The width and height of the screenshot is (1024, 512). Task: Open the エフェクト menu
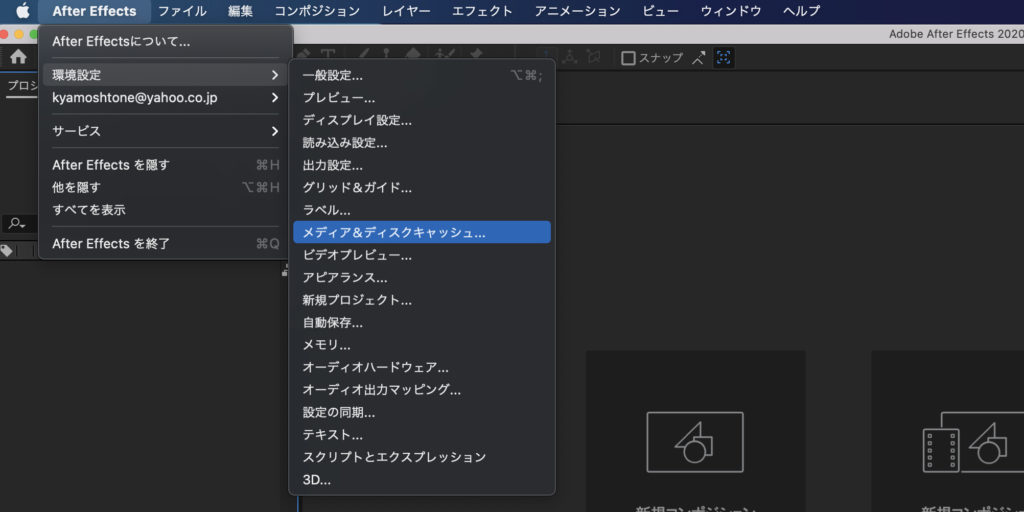click(483, 11)
